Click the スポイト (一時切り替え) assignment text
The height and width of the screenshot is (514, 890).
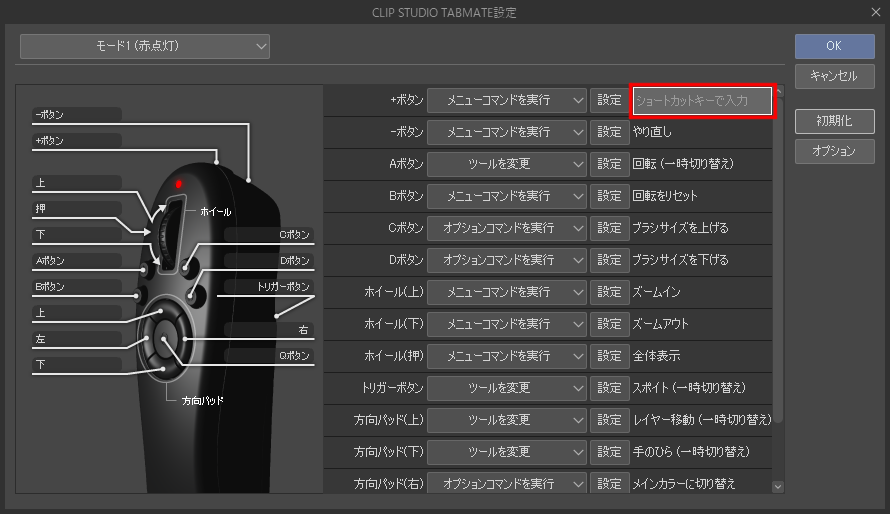(690, 388)
